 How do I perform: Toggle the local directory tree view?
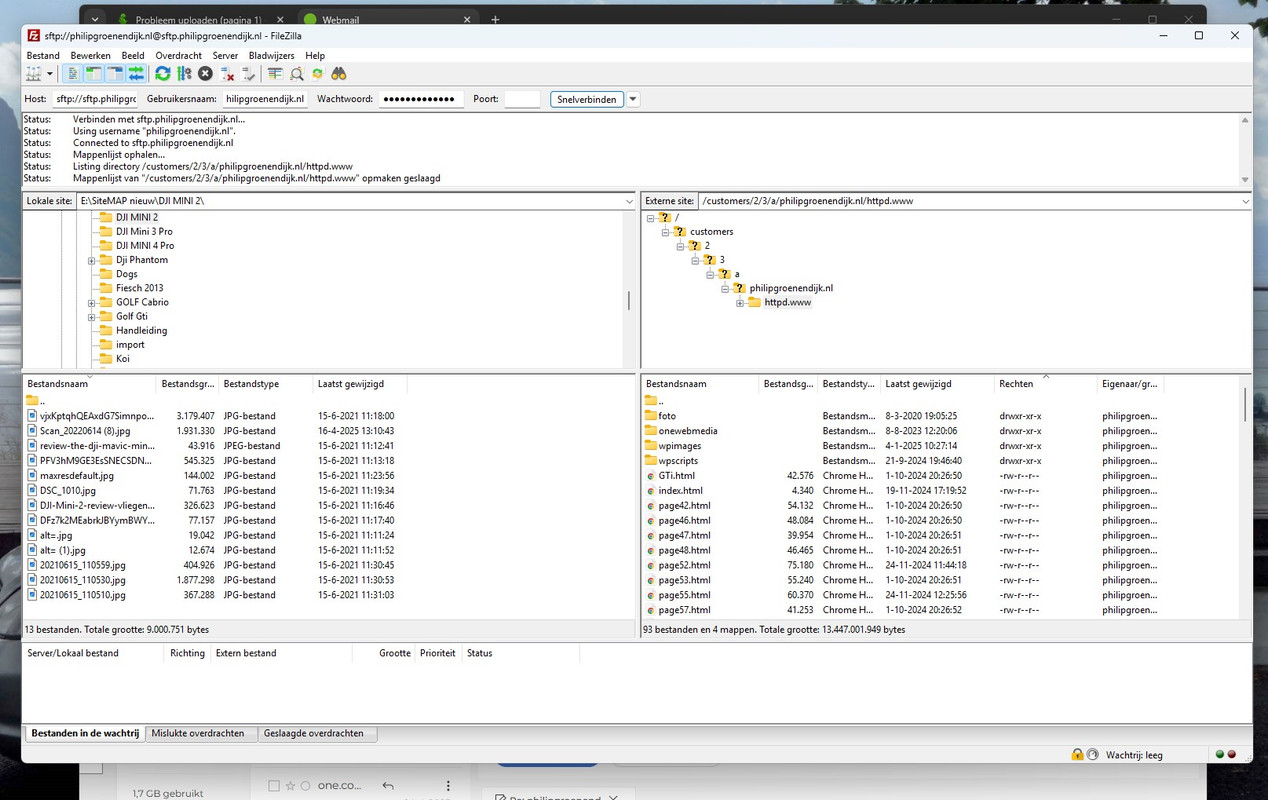94,74
